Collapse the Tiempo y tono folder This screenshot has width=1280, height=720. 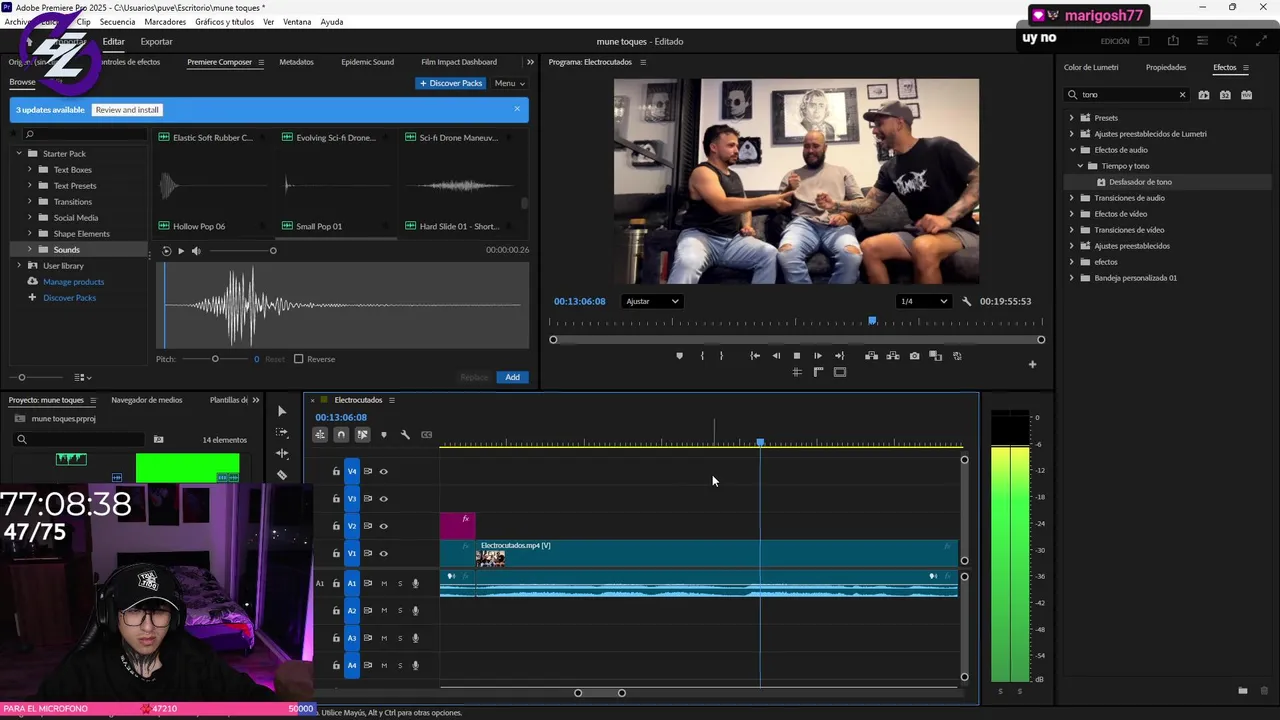[1080, 166]
